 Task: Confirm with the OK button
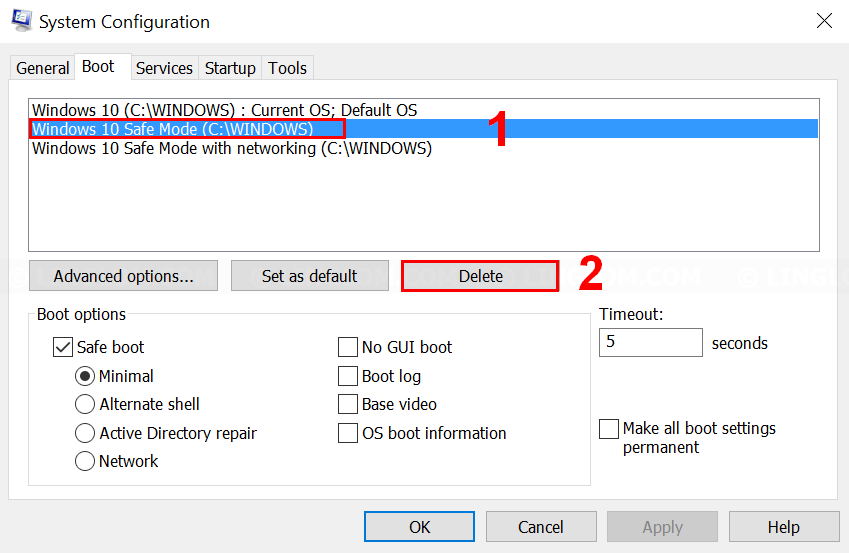[419, 526]
